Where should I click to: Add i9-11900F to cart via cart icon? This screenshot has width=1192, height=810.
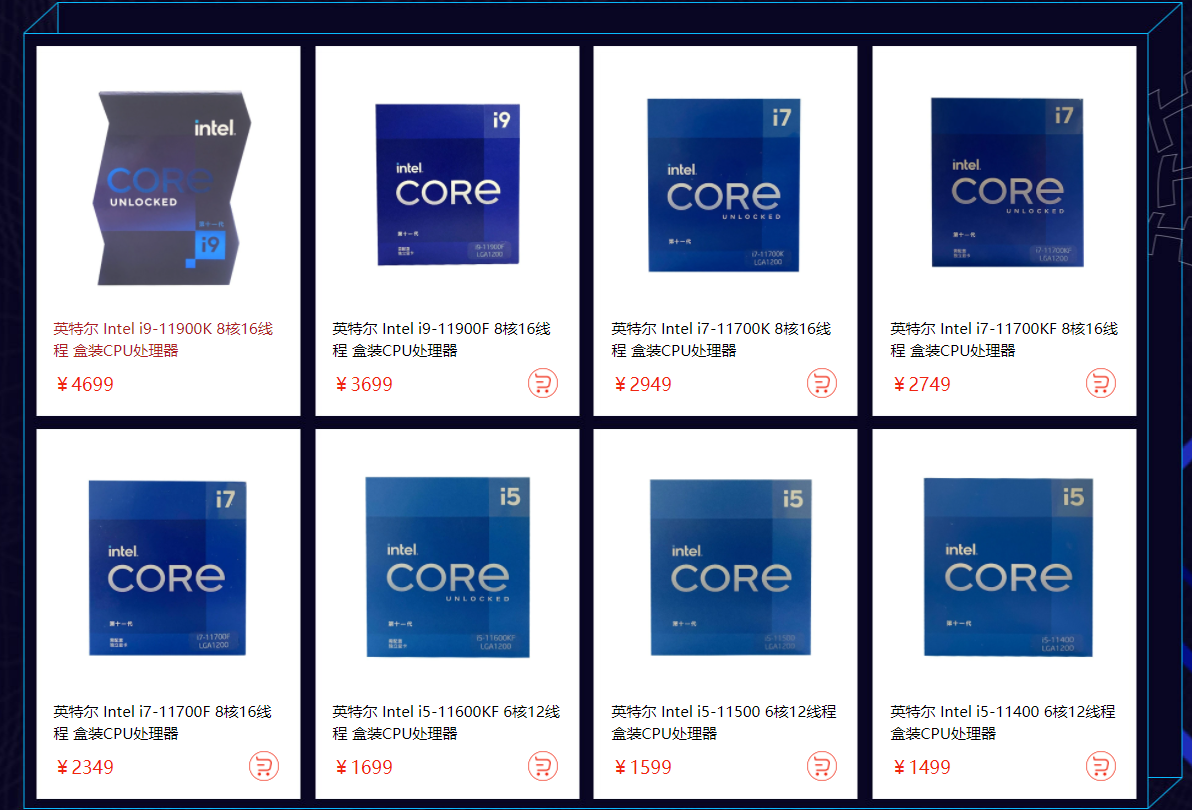543,384
